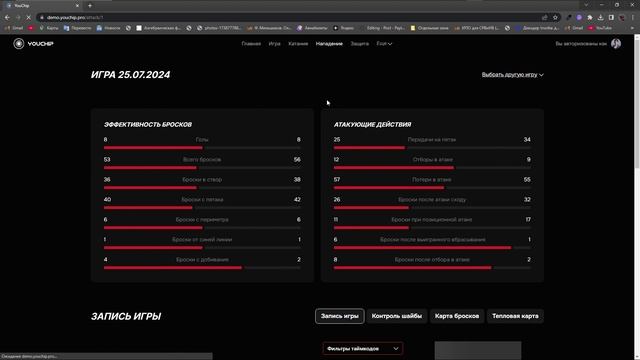Screen dimensions: 640x360
Task: Click the ЭФФЕКТИВНОСТЬ БРОСКОВ panel title
Action: coord(148,124)
